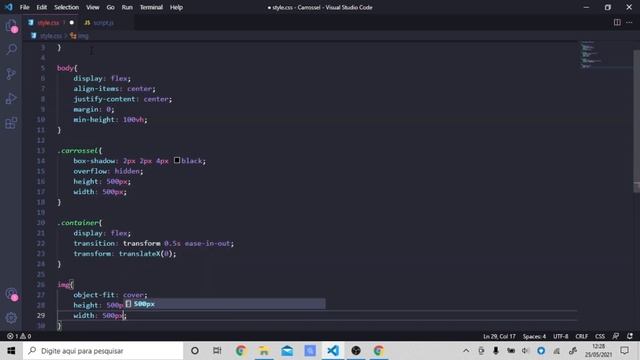This screenshot has height=360, width=640.
Task: Click the 'min-height: 100vh' line
Action: (x=110, y=120)
